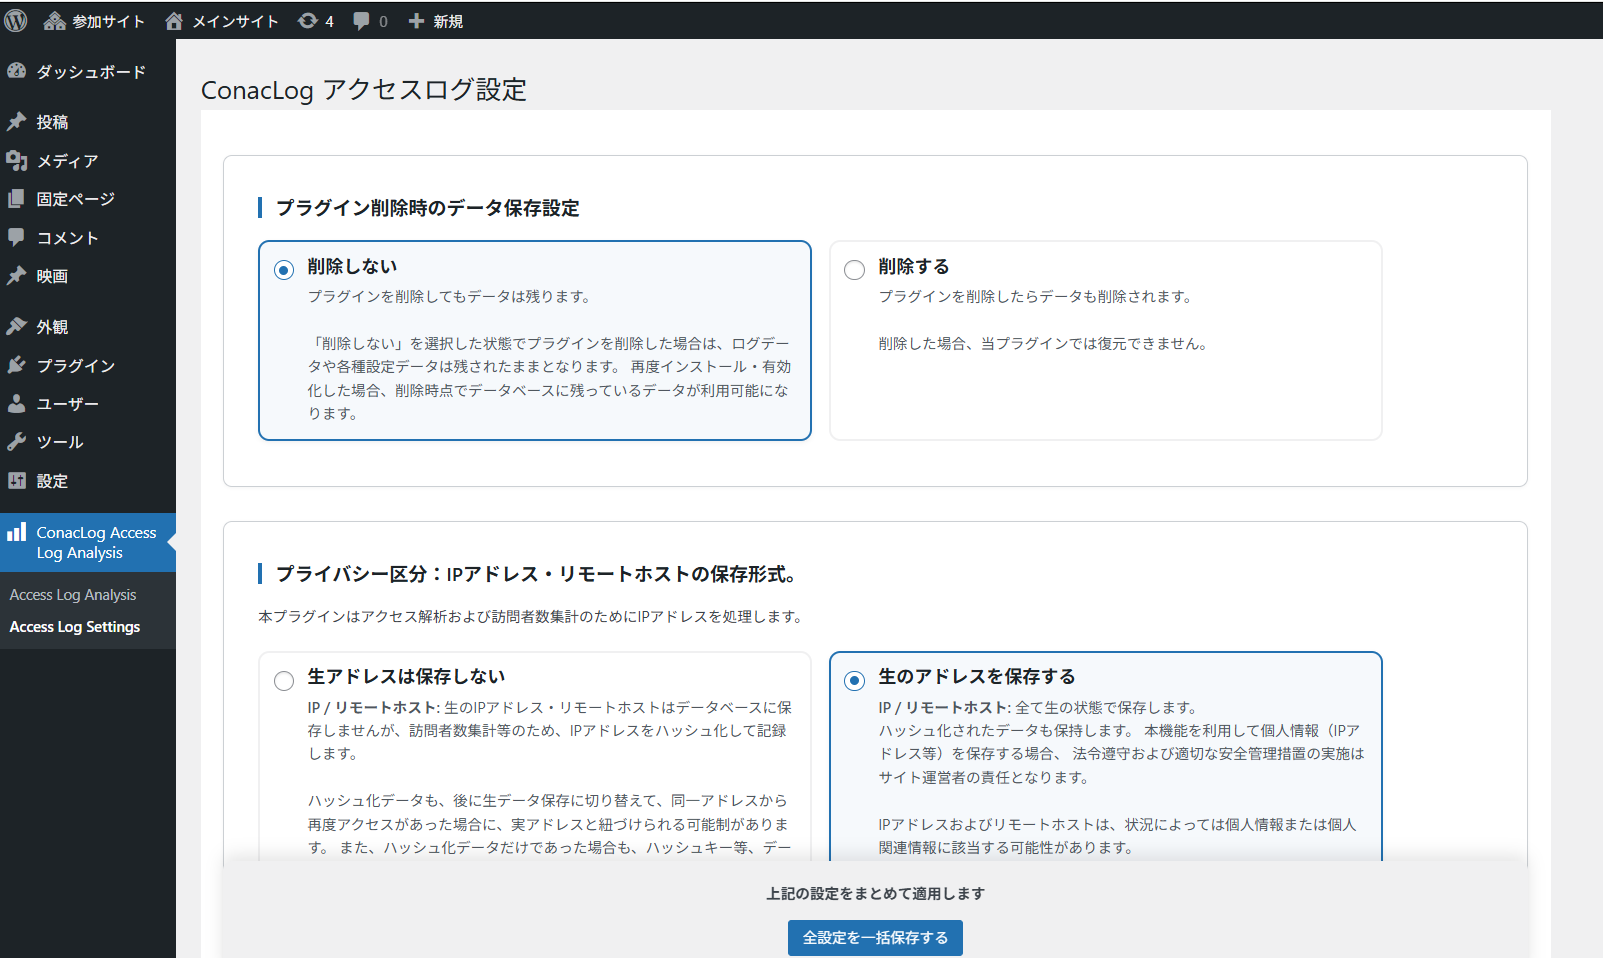This screenshot has width=1603, height=958.
Task: Select the 生アドレスは保存しない radio button
Action: point(284,681)
